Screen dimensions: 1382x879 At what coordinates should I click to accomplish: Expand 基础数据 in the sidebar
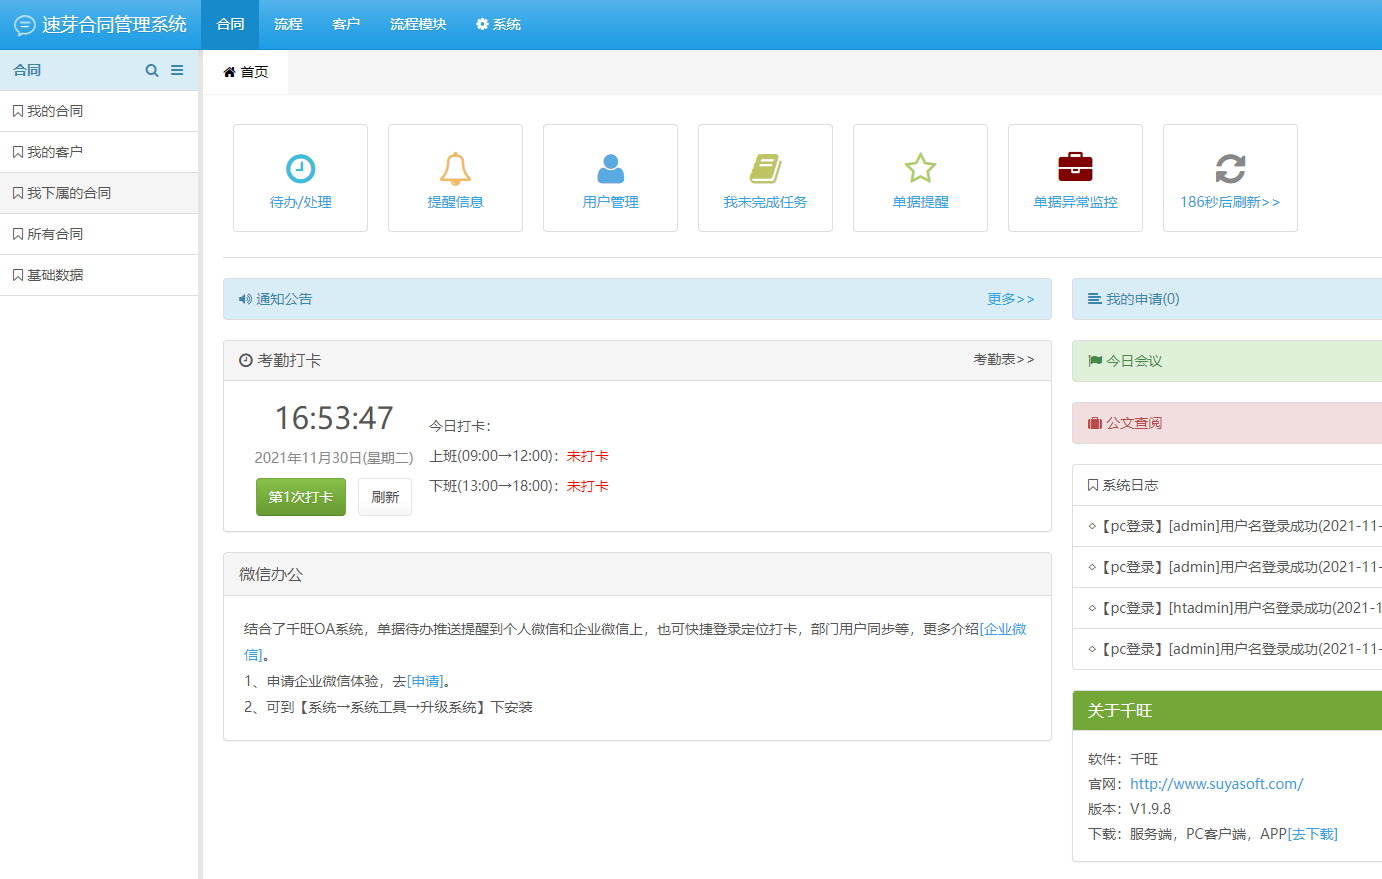pos(55,275)
